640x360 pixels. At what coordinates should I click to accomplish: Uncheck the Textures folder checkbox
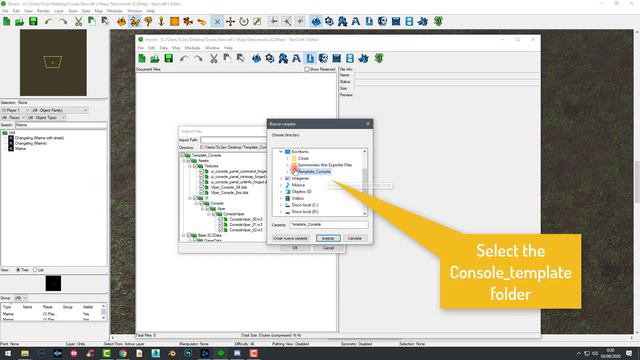pos(195,166)
